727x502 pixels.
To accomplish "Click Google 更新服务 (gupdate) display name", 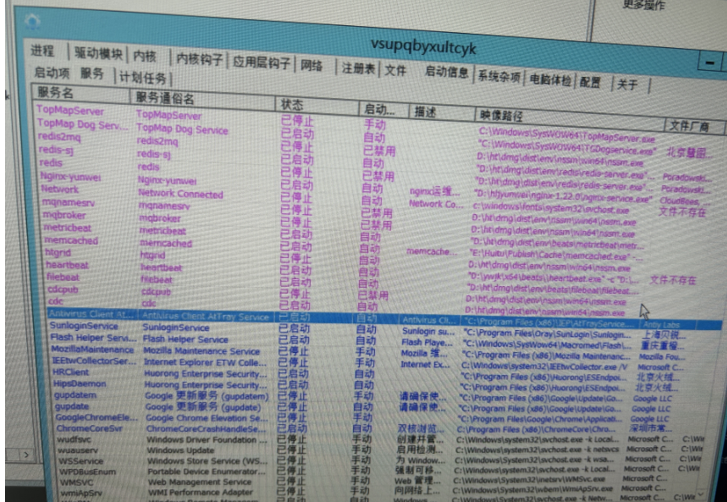I will point(204,407).
